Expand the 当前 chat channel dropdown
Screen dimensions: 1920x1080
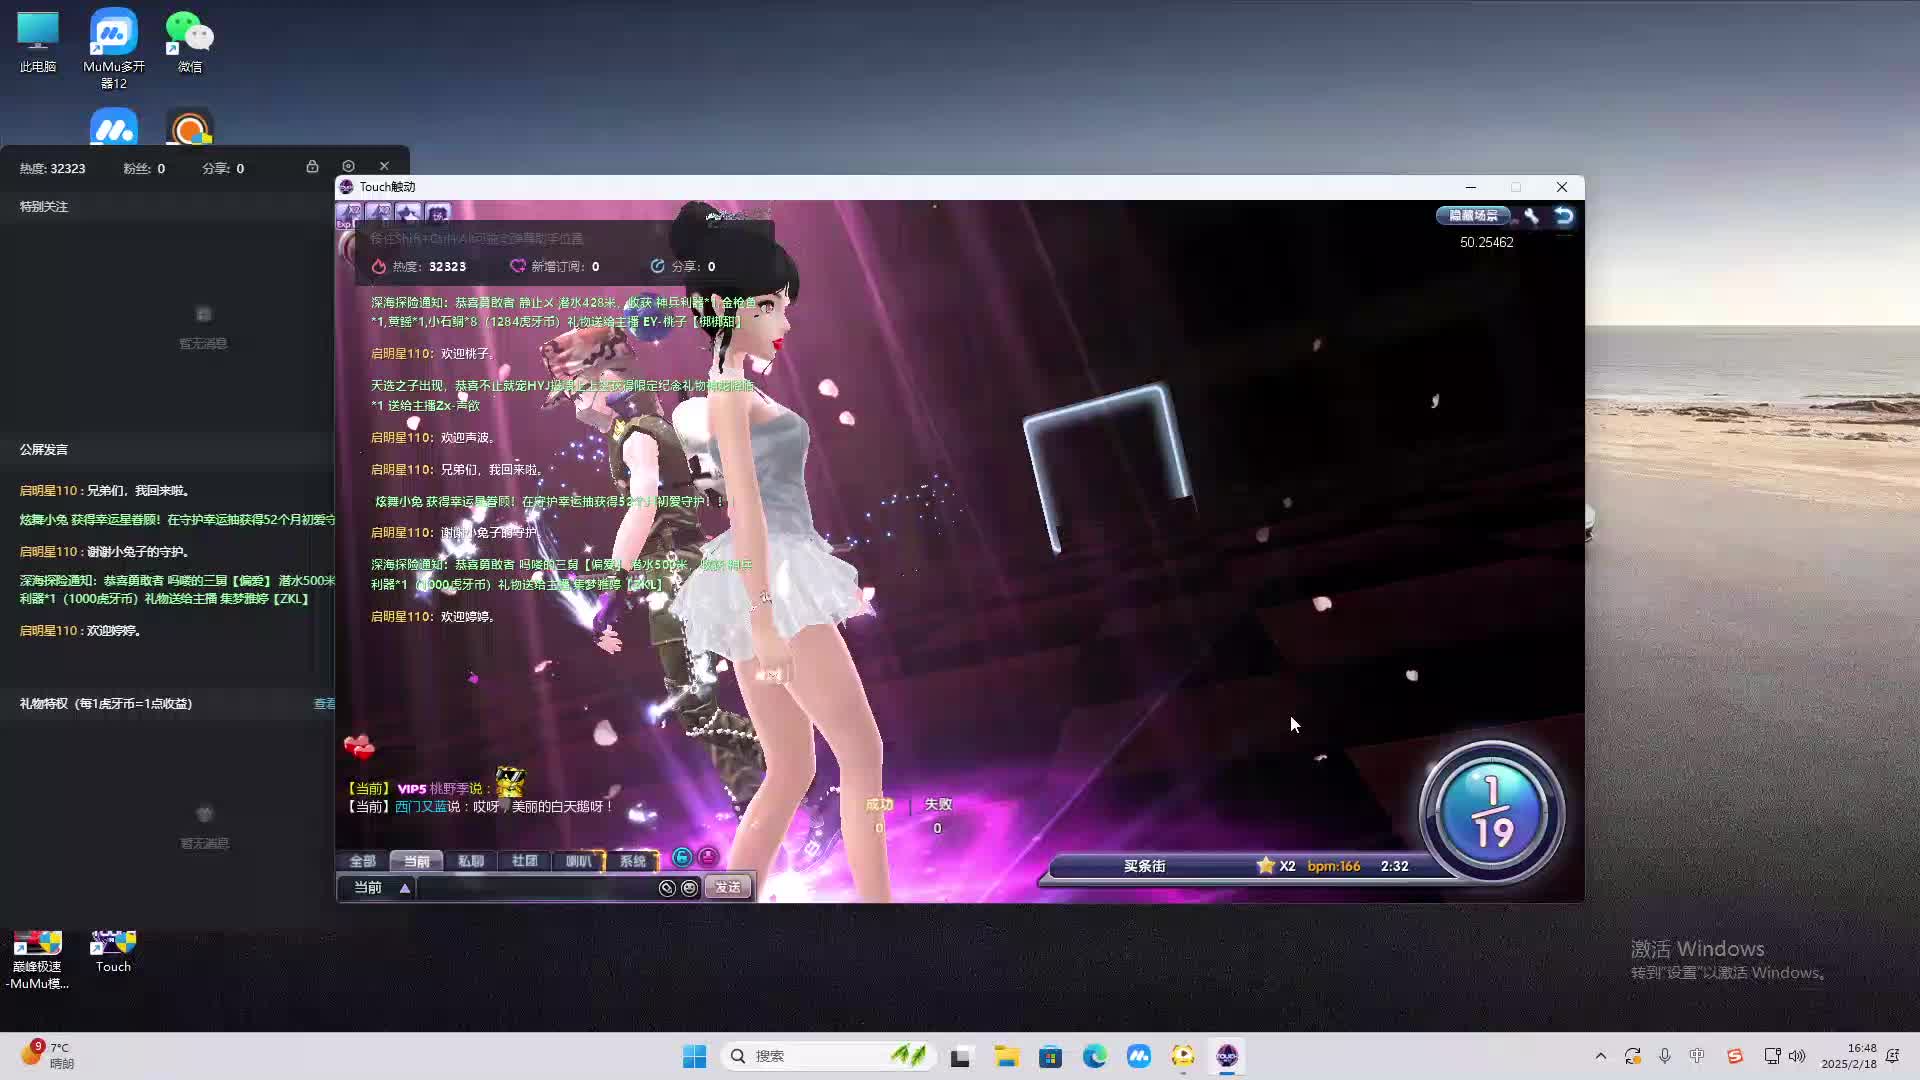coord(404,888)
